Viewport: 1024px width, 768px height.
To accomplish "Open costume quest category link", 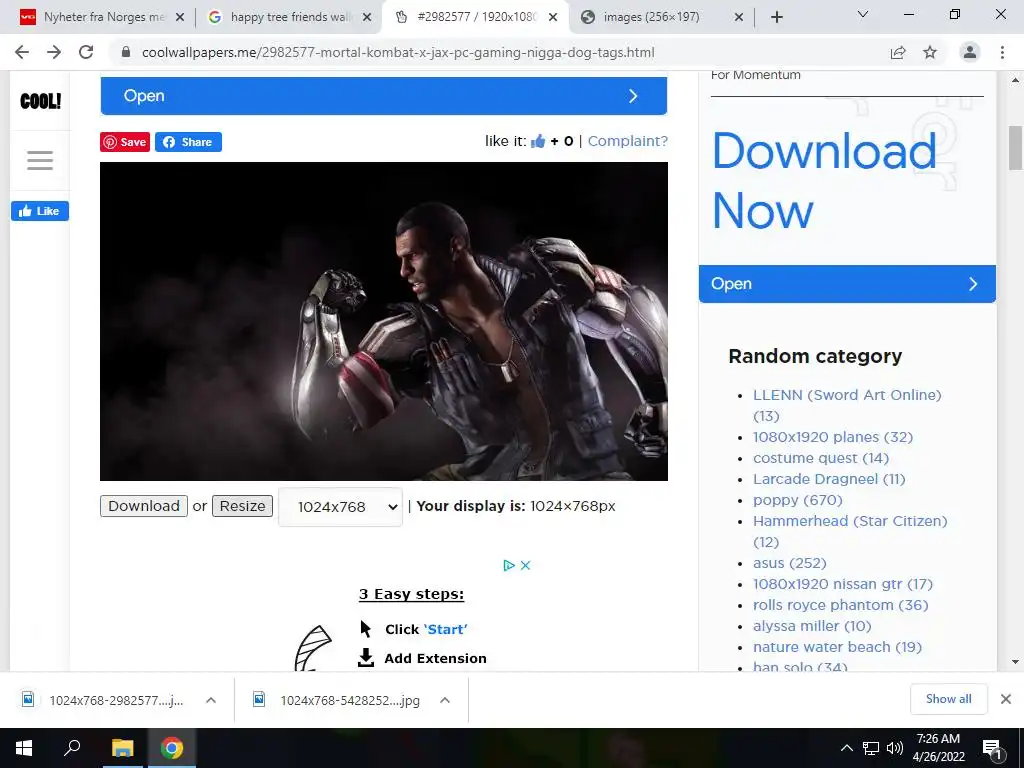I will pos(821,458).
